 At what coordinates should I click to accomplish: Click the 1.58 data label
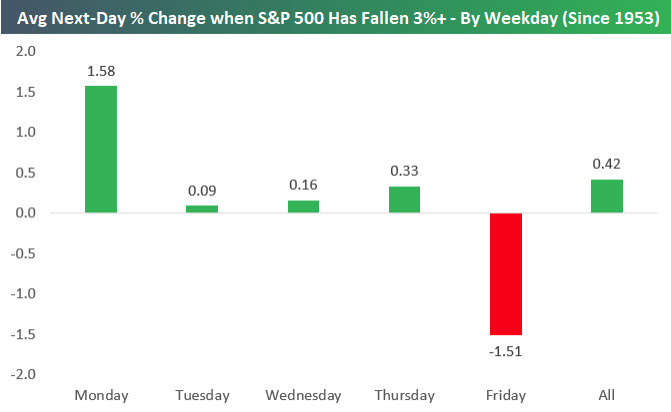pos(101,72)
